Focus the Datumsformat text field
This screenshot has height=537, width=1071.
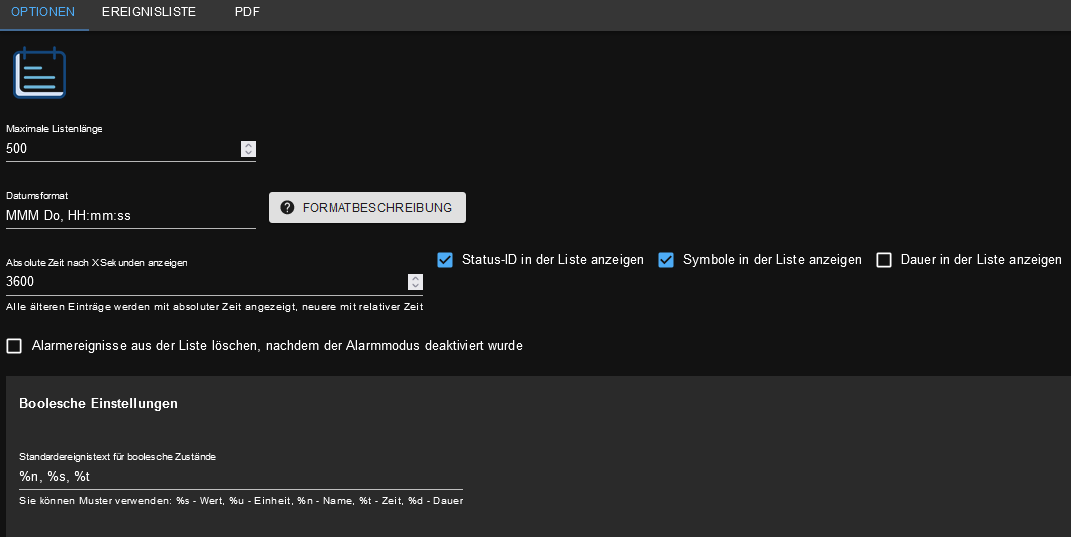(x=130, y=215)
